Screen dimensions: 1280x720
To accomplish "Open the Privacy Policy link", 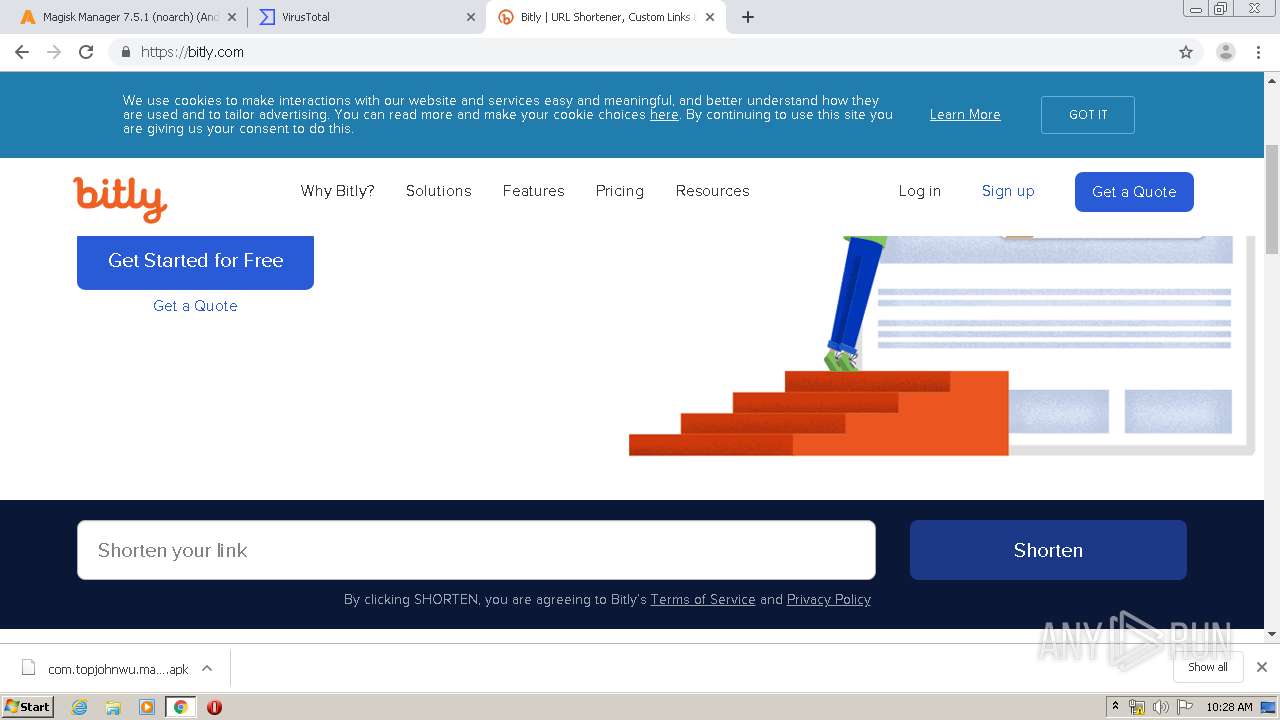I will pos(829,600).
